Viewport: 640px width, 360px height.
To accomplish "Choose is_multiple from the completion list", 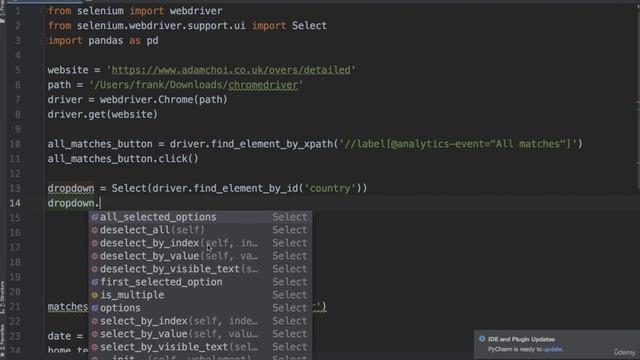I will click(x=200, y=295).
